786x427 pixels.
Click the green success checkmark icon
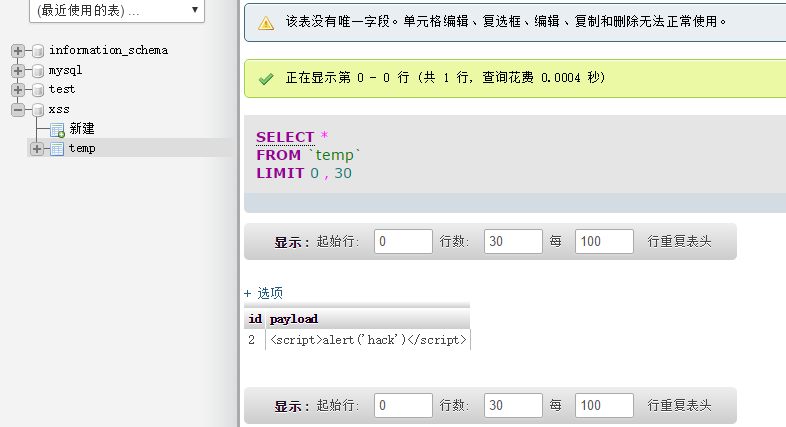[266, 79]
